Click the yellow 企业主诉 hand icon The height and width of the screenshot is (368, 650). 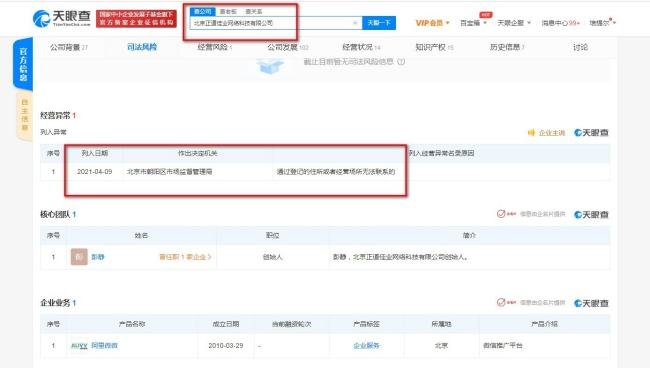click(531, 133)
